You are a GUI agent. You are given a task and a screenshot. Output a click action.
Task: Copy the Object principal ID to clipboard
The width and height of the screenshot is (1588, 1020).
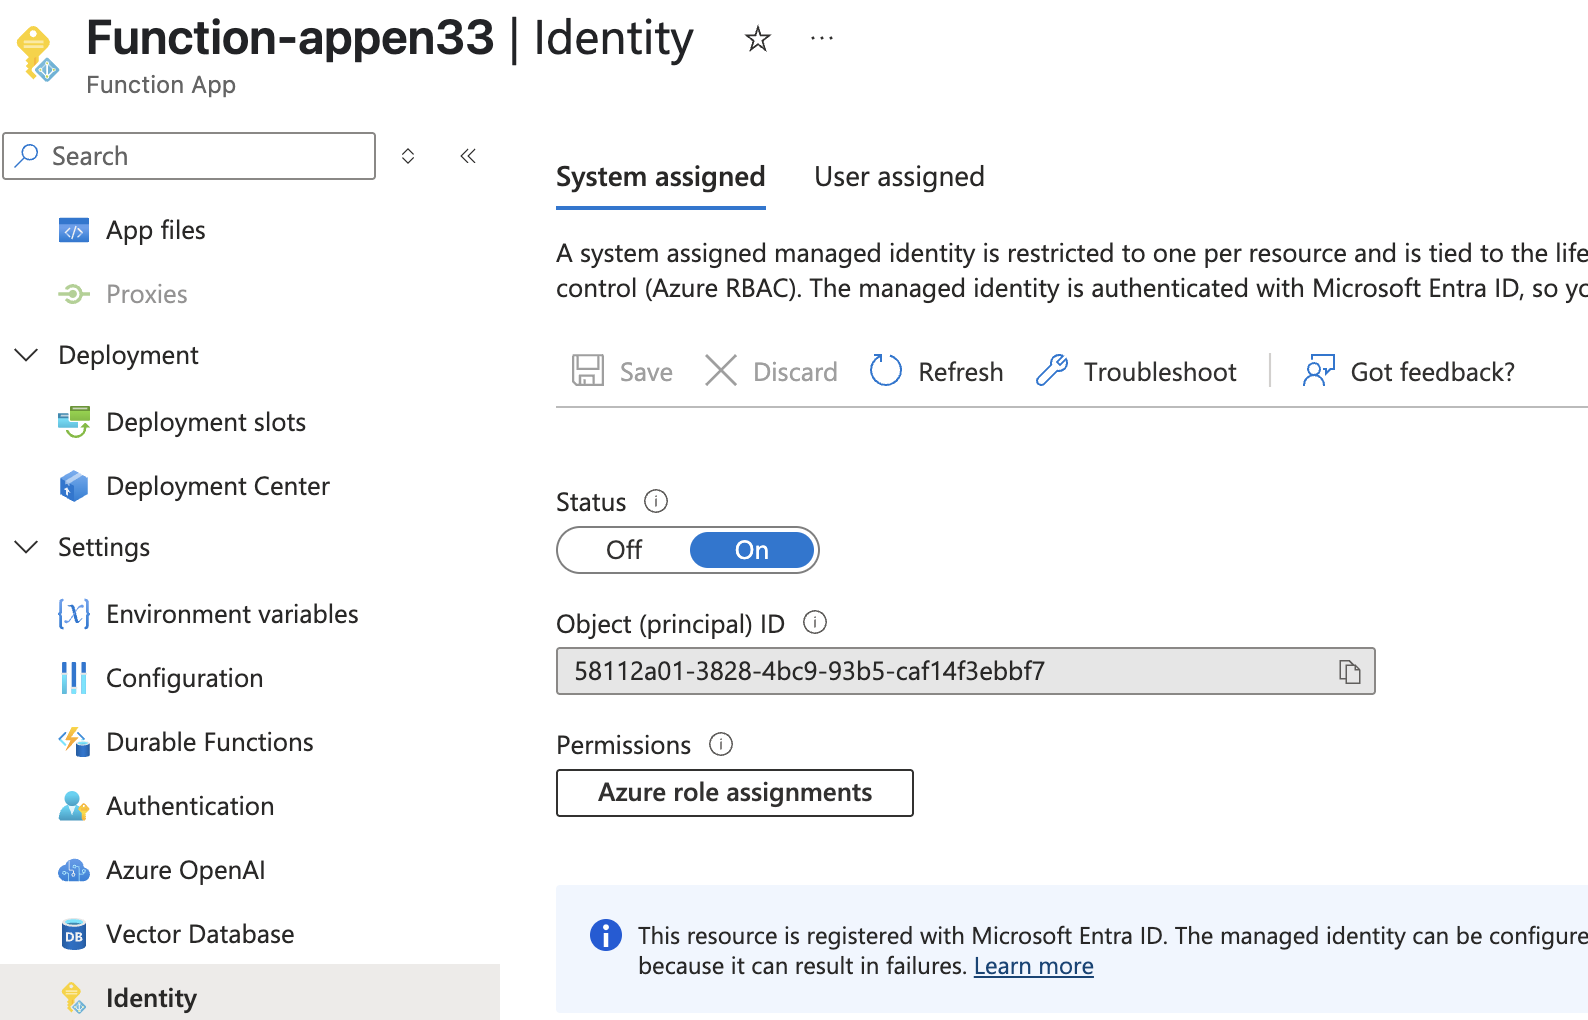point(1350,672)
